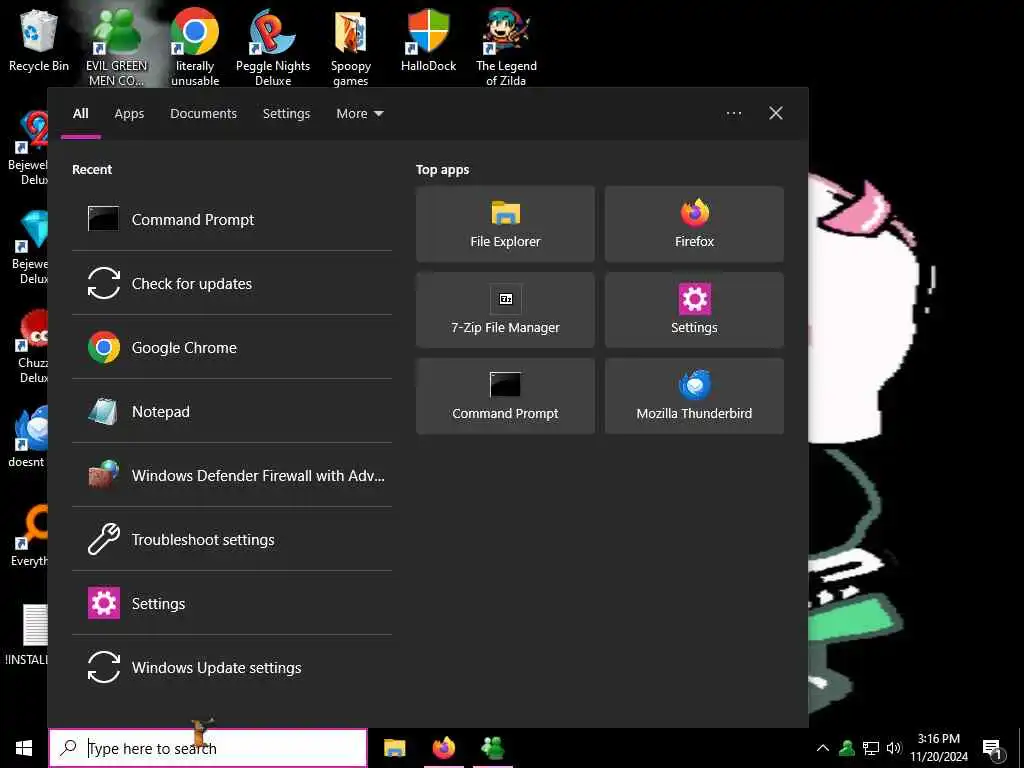Open Windows Defender Firewall recent item

[232, 475]
